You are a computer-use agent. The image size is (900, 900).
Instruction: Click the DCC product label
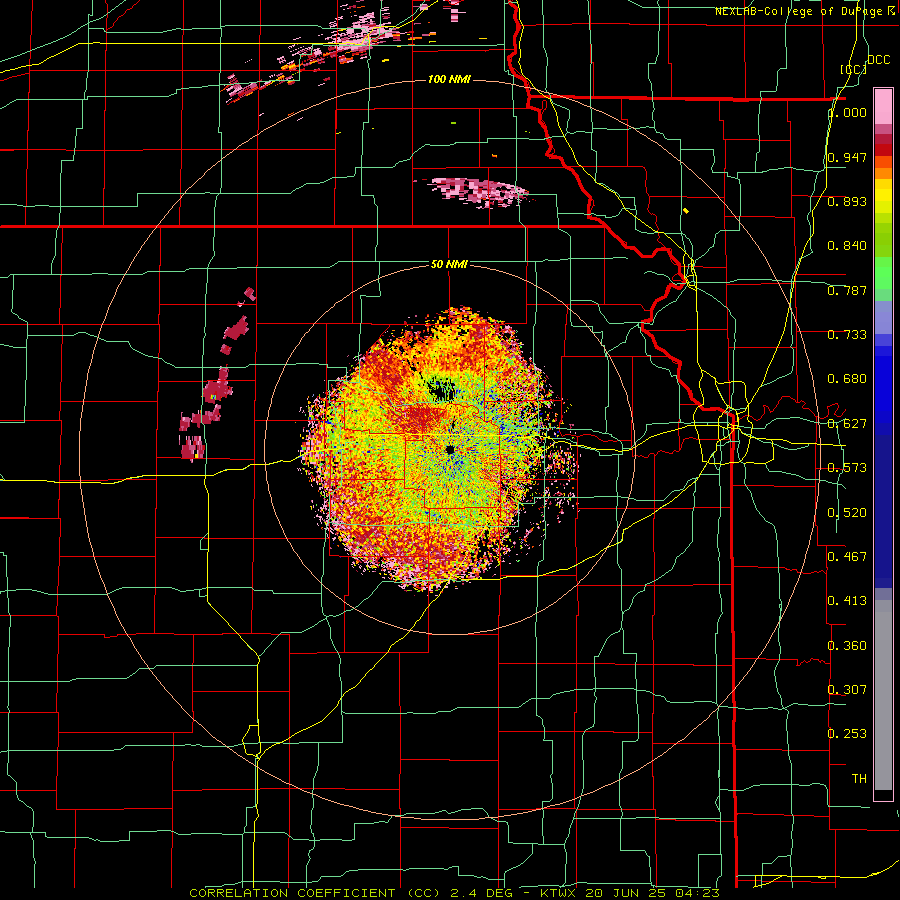pos(878,60)
